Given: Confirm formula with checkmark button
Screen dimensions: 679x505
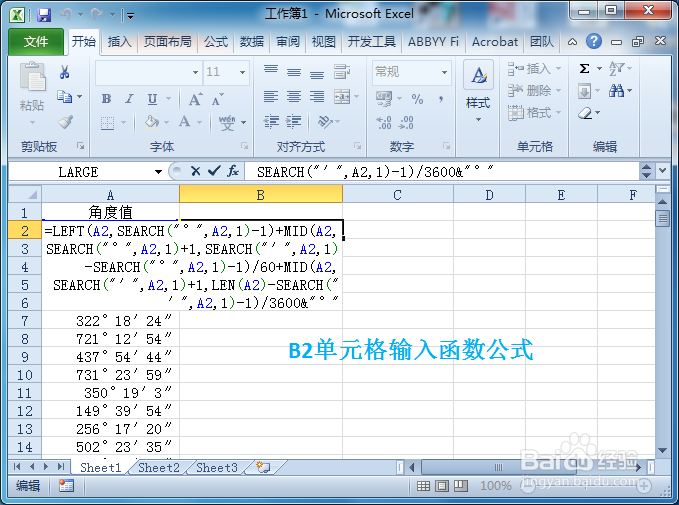Looking at the screenshot, I should (214, 172).
